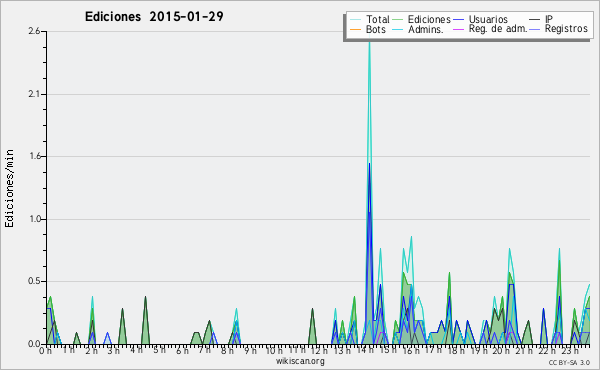The height and width of the screenshot is (370, 600).
Task: Click the 'CC BY-SA 3.0' license text
Action: click(569, 362)
